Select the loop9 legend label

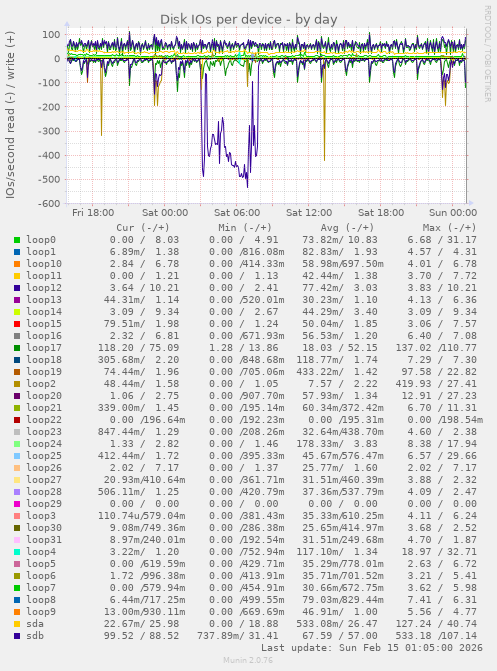tap(41, 612)
